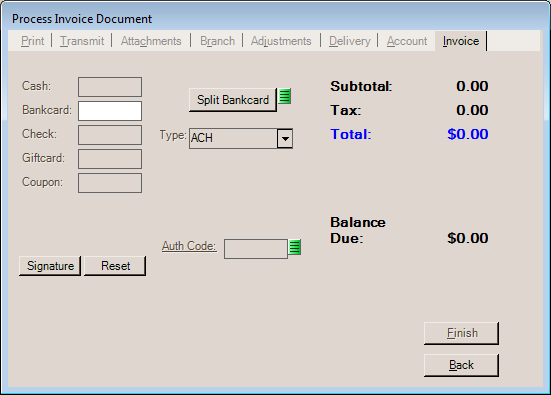Open the Branch tab

coord(217,41)
